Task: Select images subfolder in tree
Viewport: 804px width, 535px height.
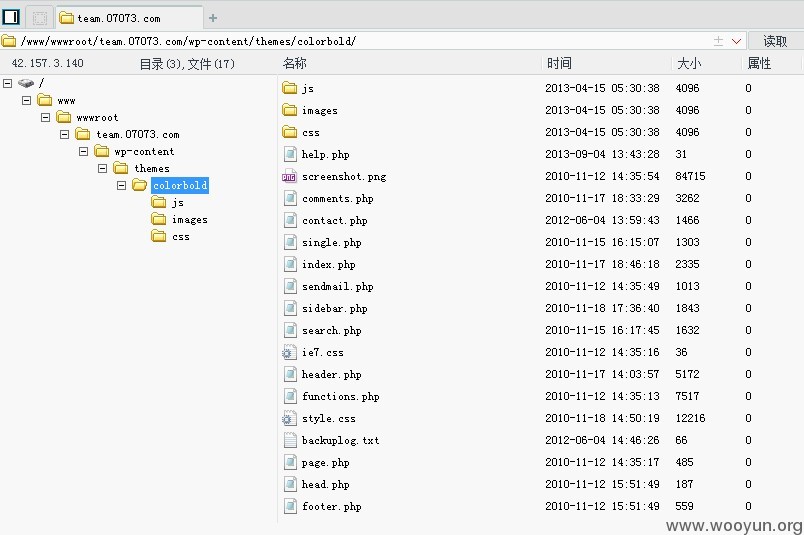Action: (179, 220)
